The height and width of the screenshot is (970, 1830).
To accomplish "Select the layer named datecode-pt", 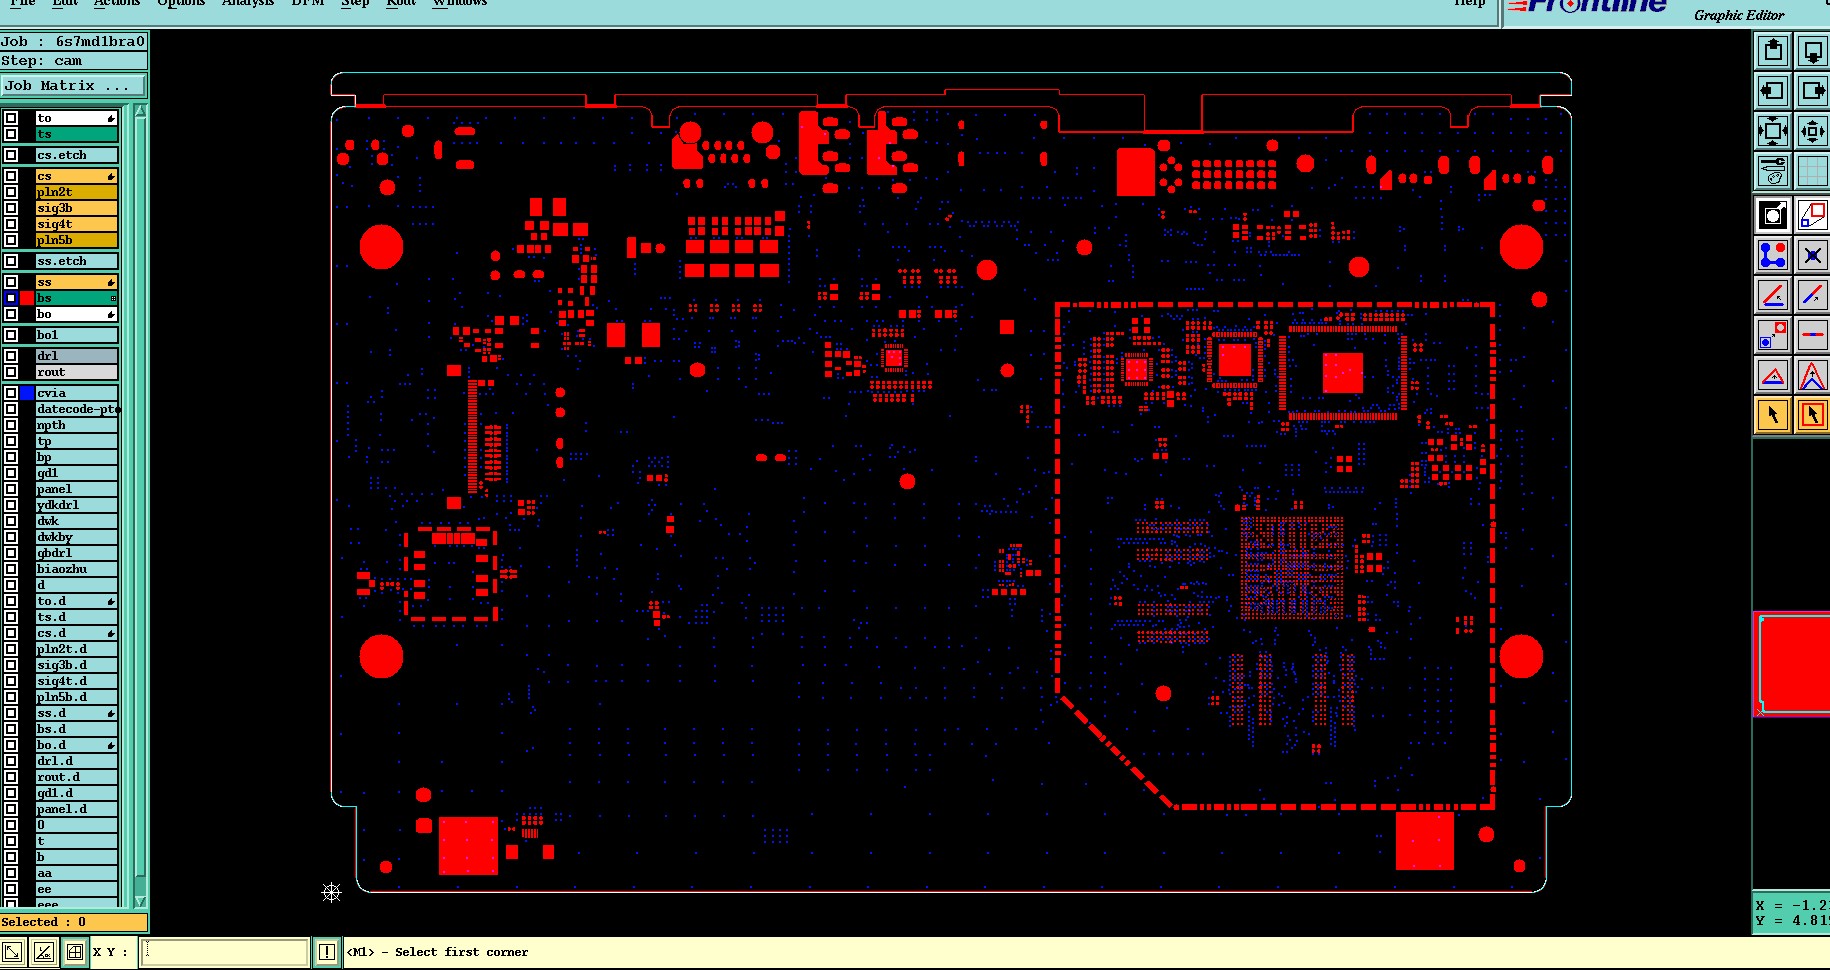I will 77,409.
